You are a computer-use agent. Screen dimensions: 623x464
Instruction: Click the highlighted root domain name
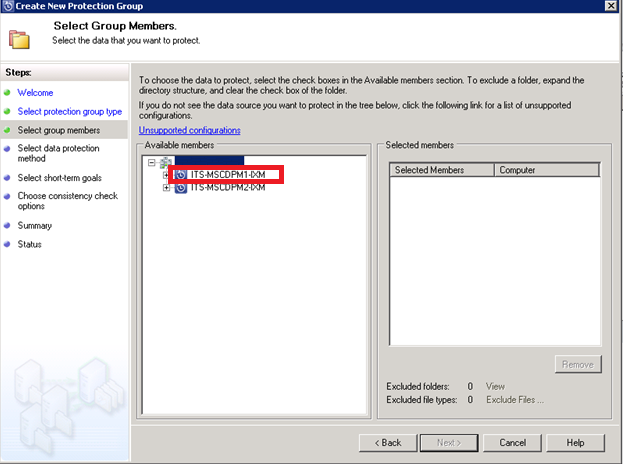209,160
